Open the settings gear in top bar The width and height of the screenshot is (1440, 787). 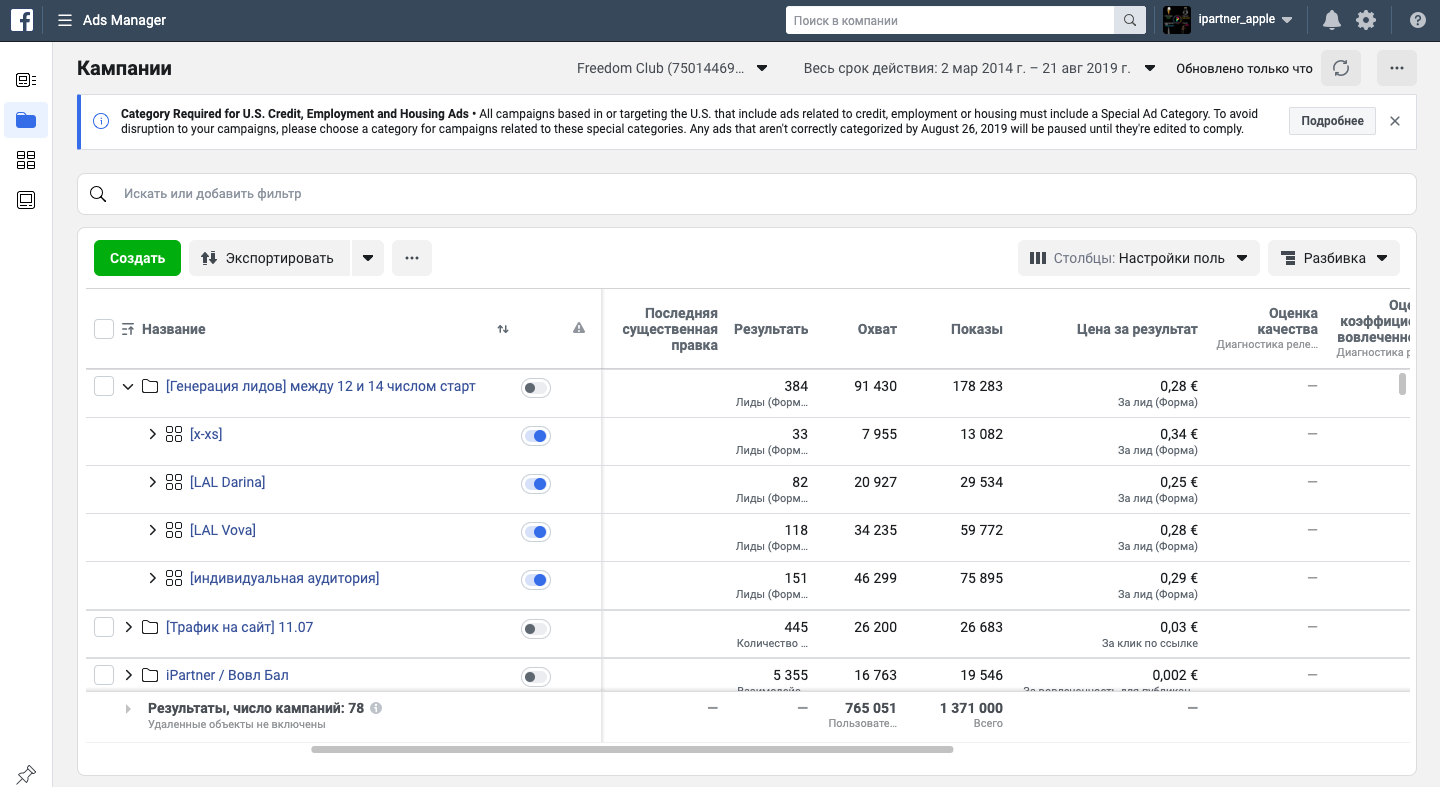[x=1365, y=20]
